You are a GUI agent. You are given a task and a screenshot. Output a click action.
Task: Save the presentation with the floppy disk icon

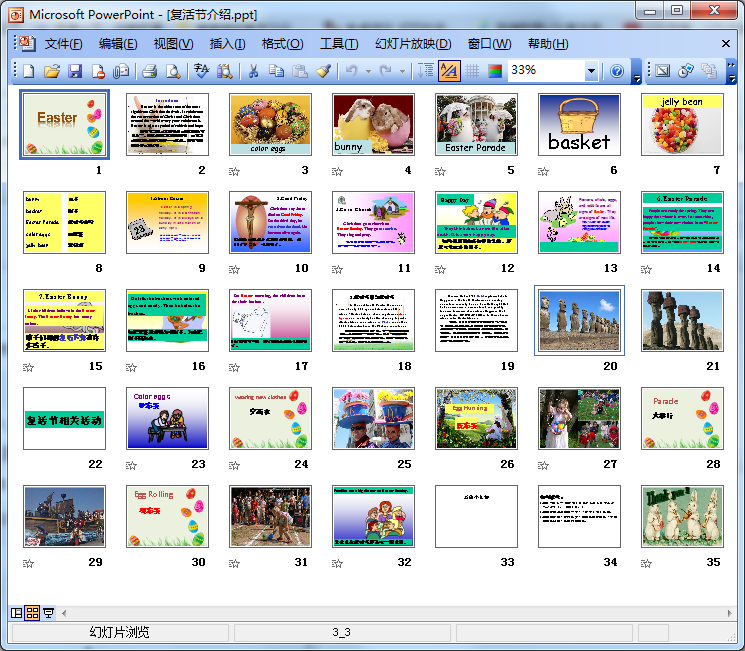pyautogui.click(x=75, y=71)
